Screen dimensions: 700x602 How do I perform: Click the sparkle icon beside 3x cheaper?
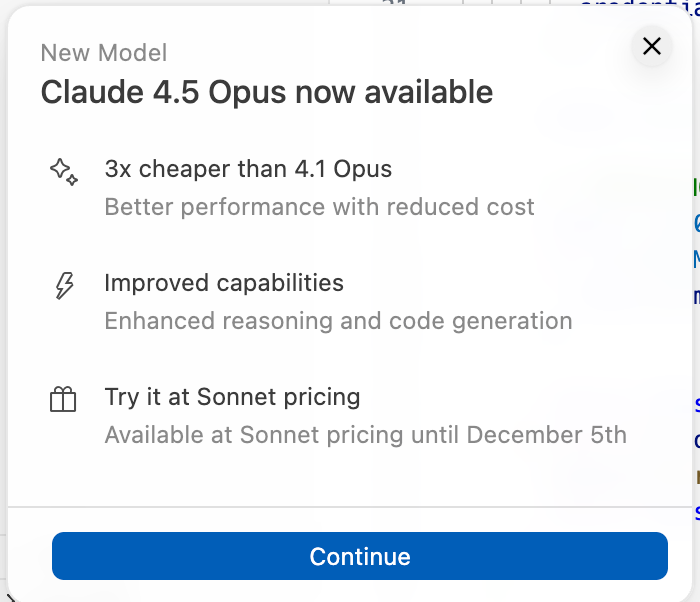[x=64, y=171]
